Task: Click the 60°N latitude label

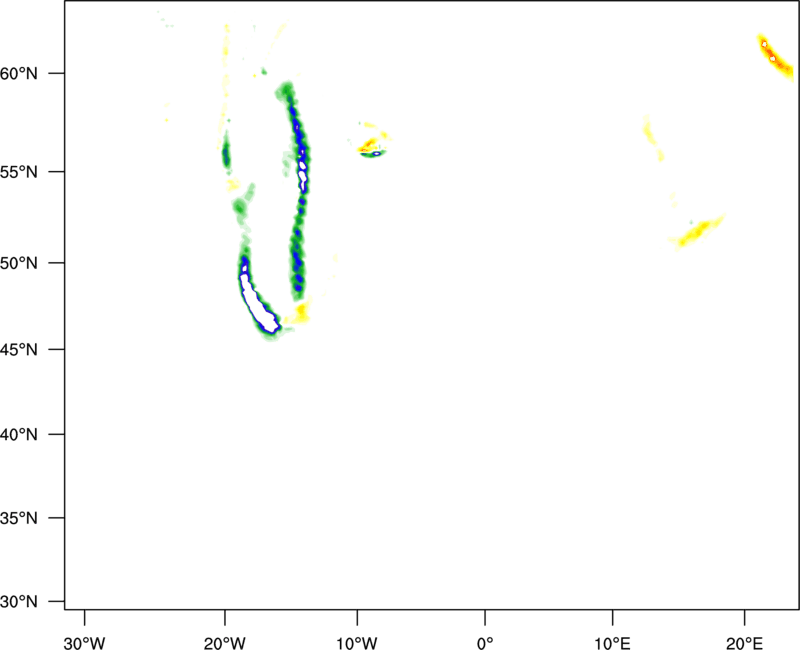Action: 19,74
